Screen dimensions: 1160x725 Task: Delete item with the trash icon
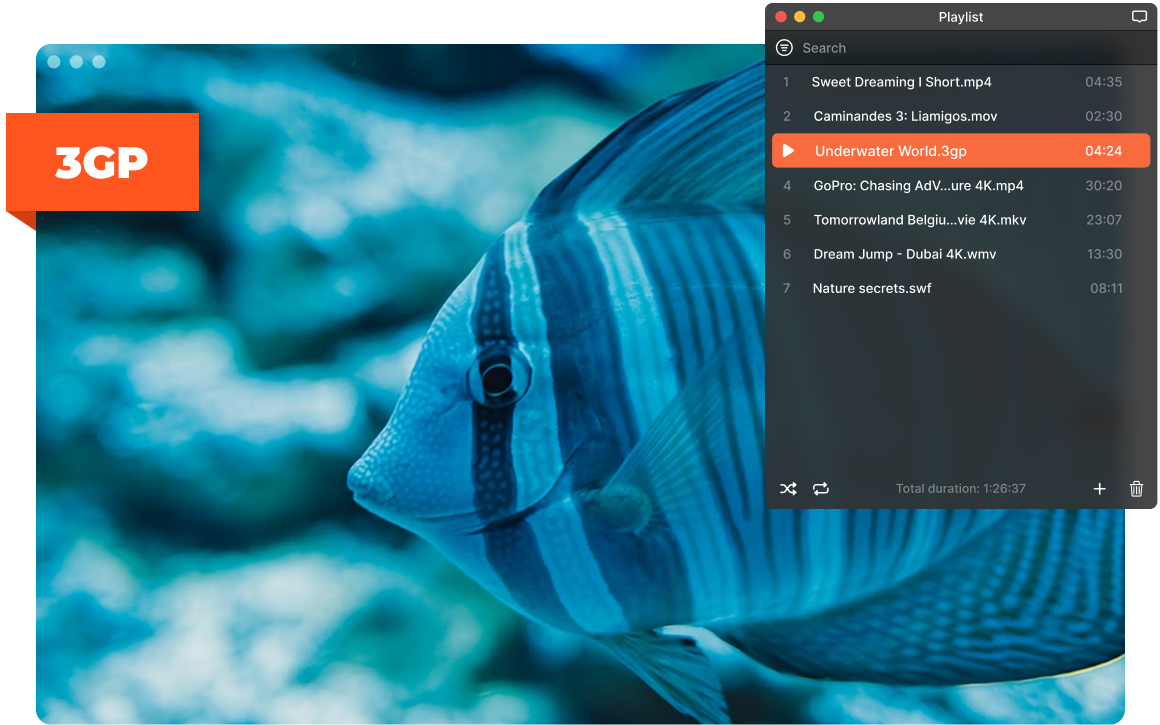[x=1136, y=489]
